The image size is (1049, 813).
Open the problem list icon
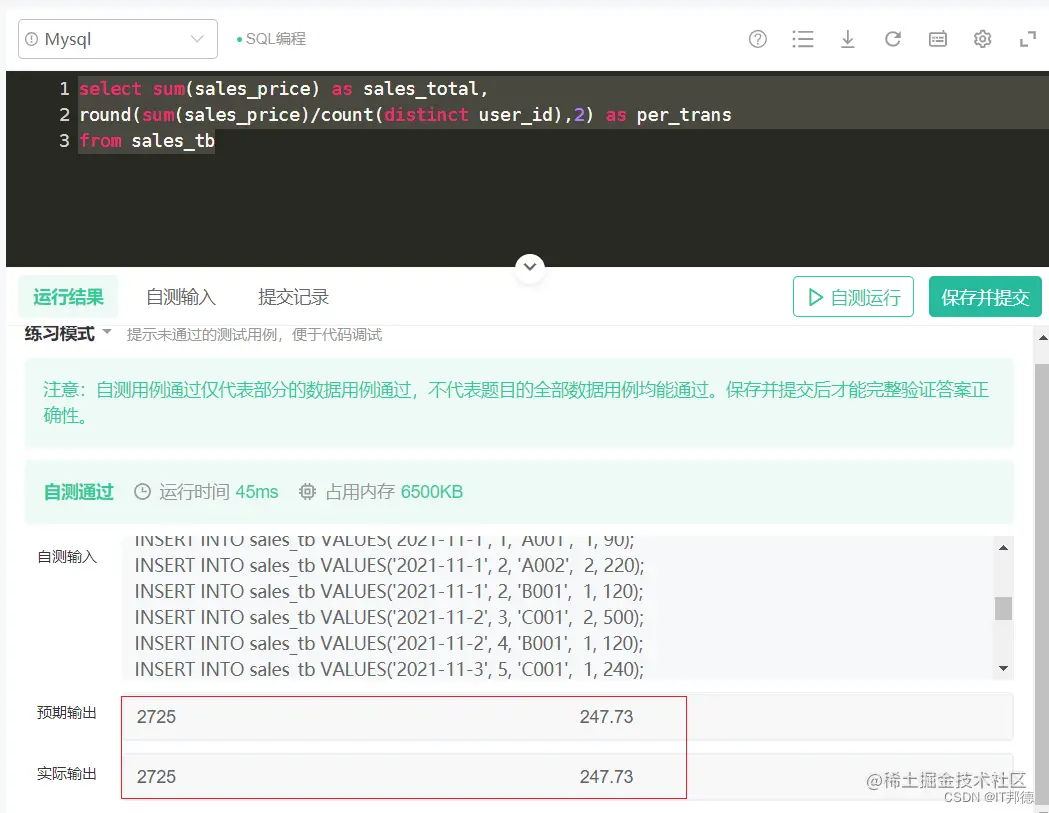click(x=802, y=39)
